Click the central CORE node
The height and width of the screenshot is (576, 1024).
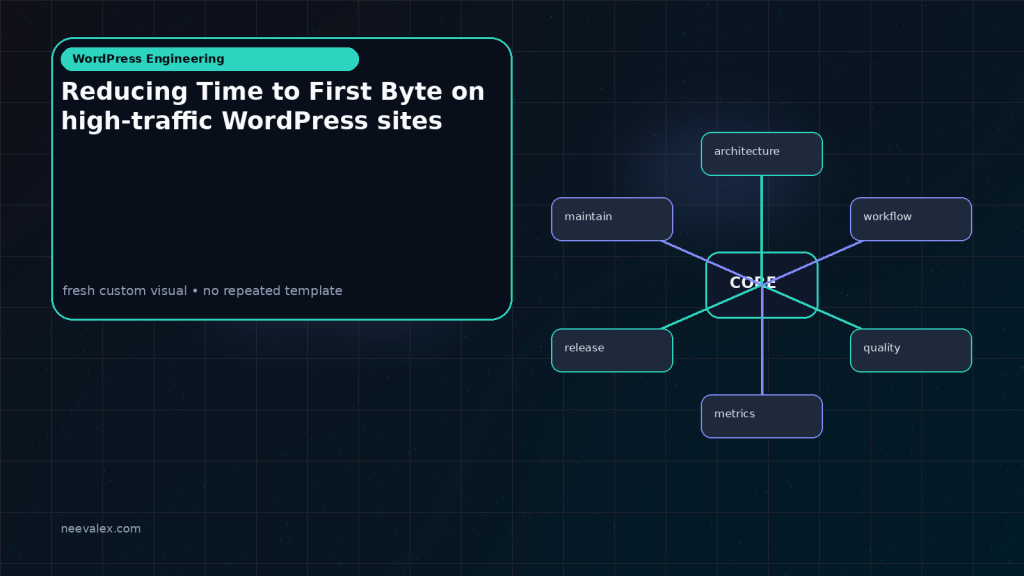[761, 285]
